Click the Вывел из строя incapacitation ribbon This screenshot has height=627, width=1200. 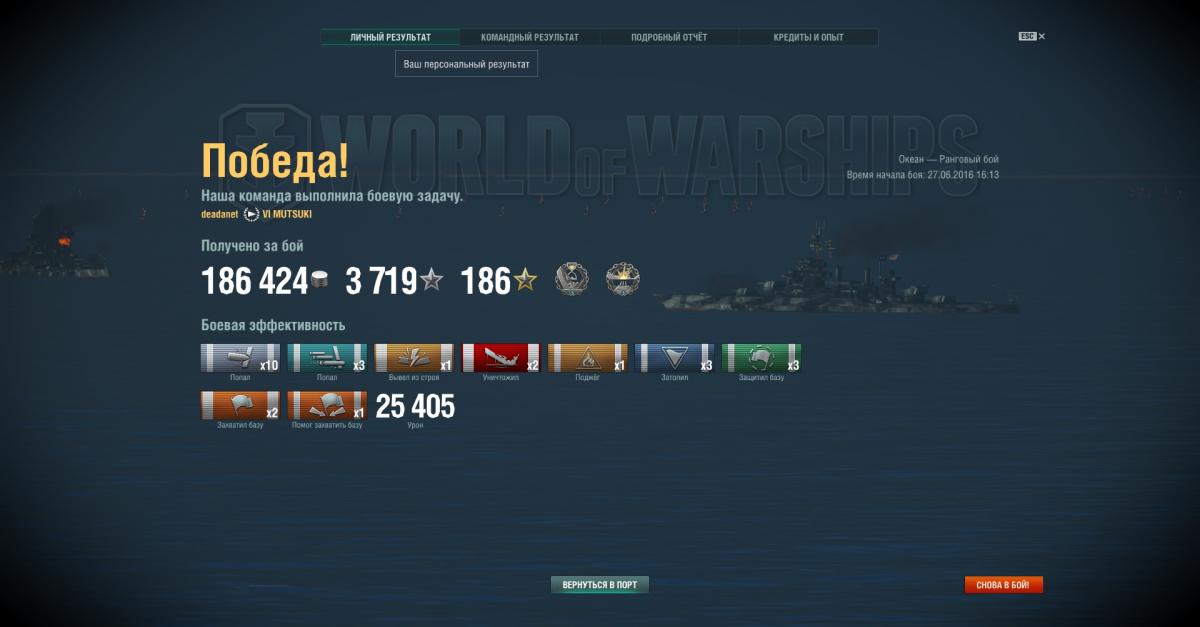point(414,358)
